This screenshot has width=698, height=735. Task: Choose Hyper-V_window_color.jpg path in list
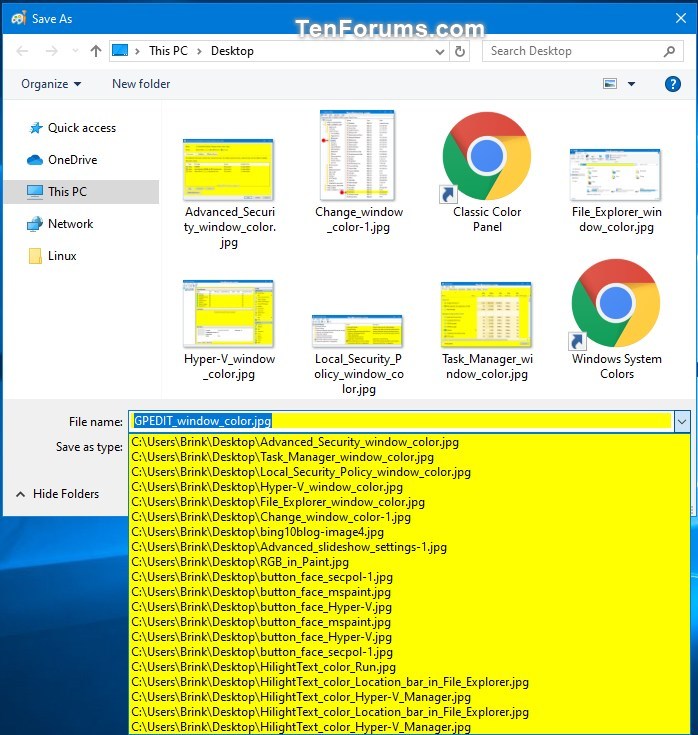[409, 487]
